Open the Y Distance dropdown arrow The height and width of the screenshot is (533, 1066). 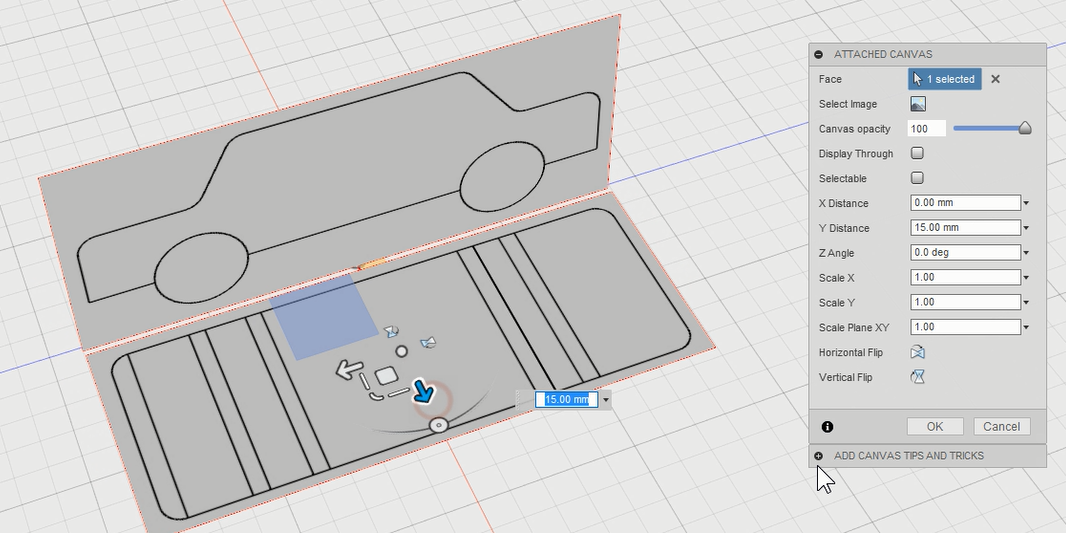coord(1026,228)
